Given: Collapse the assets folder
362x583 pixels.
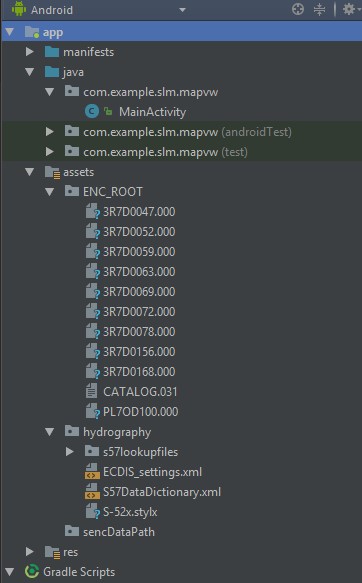Looking at the screenshot, I should [30, 172].
